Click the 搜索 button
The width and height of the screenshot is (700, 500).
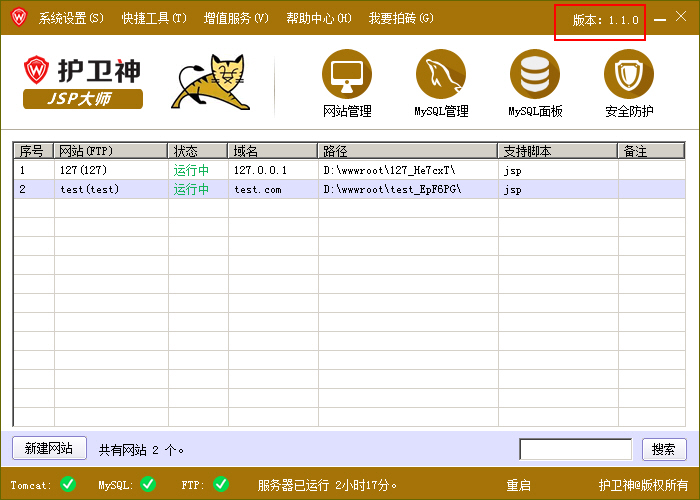664,449
